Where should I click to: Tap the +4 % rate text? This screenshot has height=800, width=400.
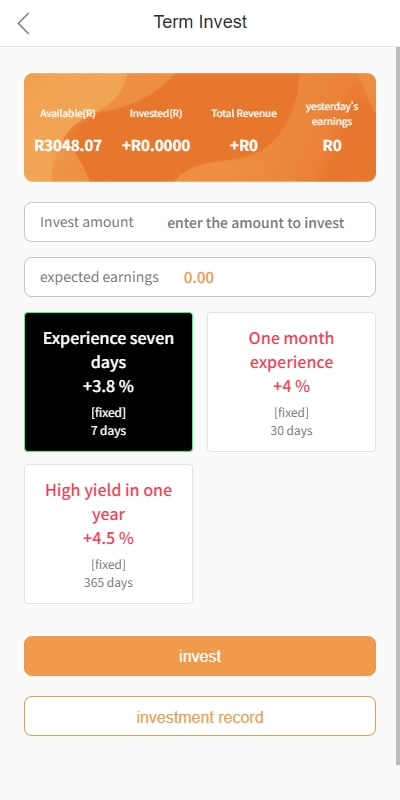(x=291, y=386)
